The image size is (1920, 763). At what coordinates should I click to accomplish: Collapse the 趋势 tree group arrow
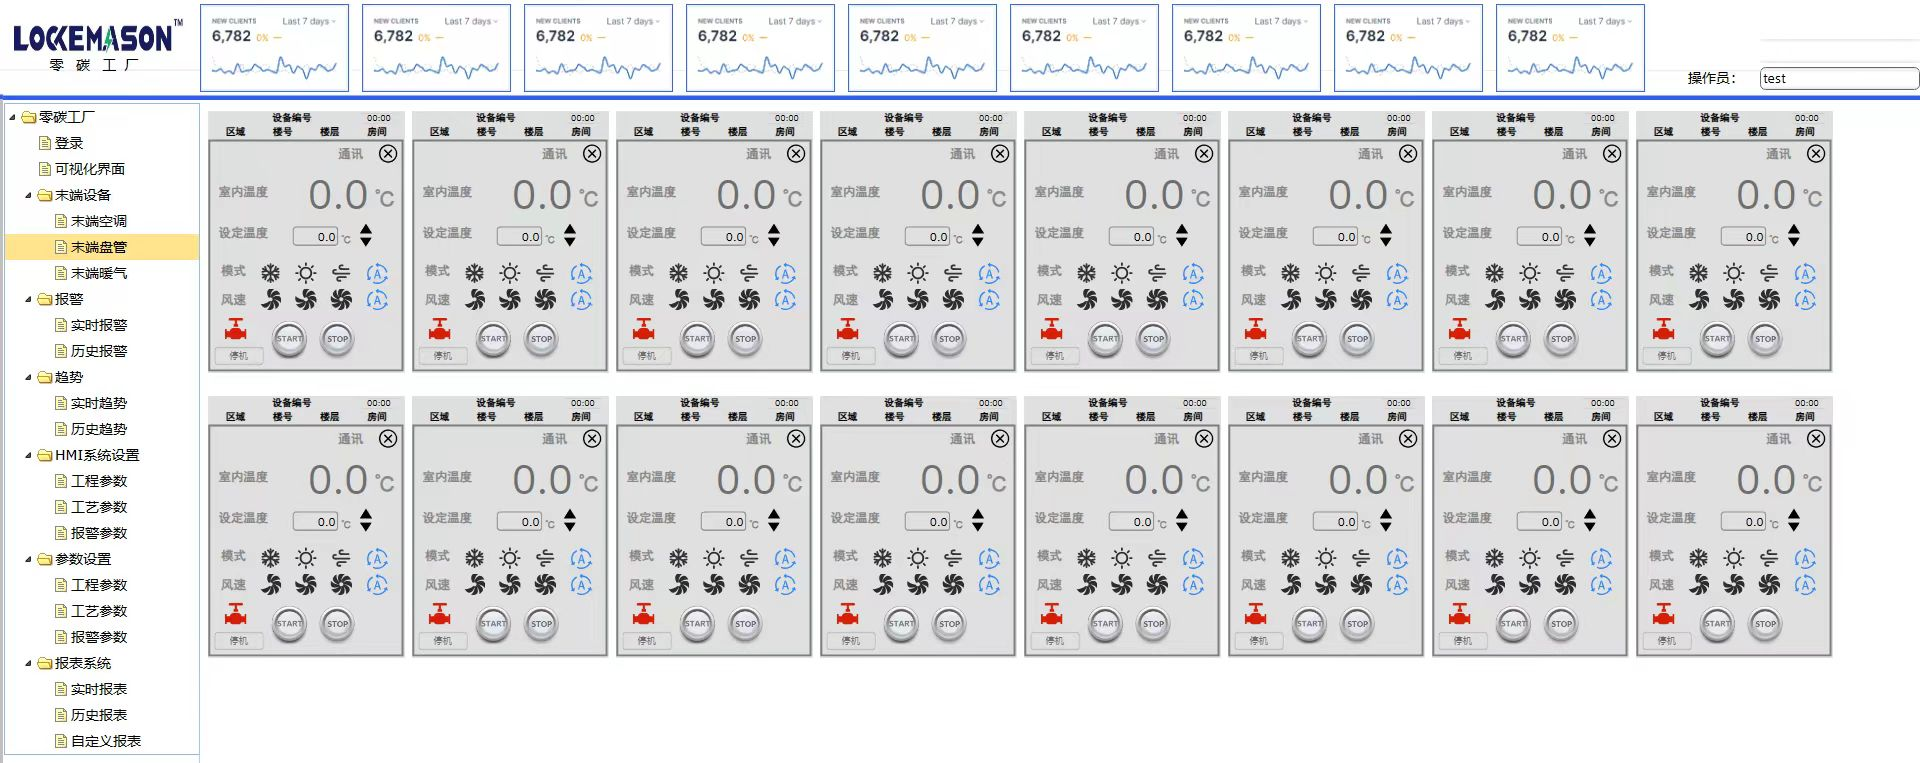[29, 377]
